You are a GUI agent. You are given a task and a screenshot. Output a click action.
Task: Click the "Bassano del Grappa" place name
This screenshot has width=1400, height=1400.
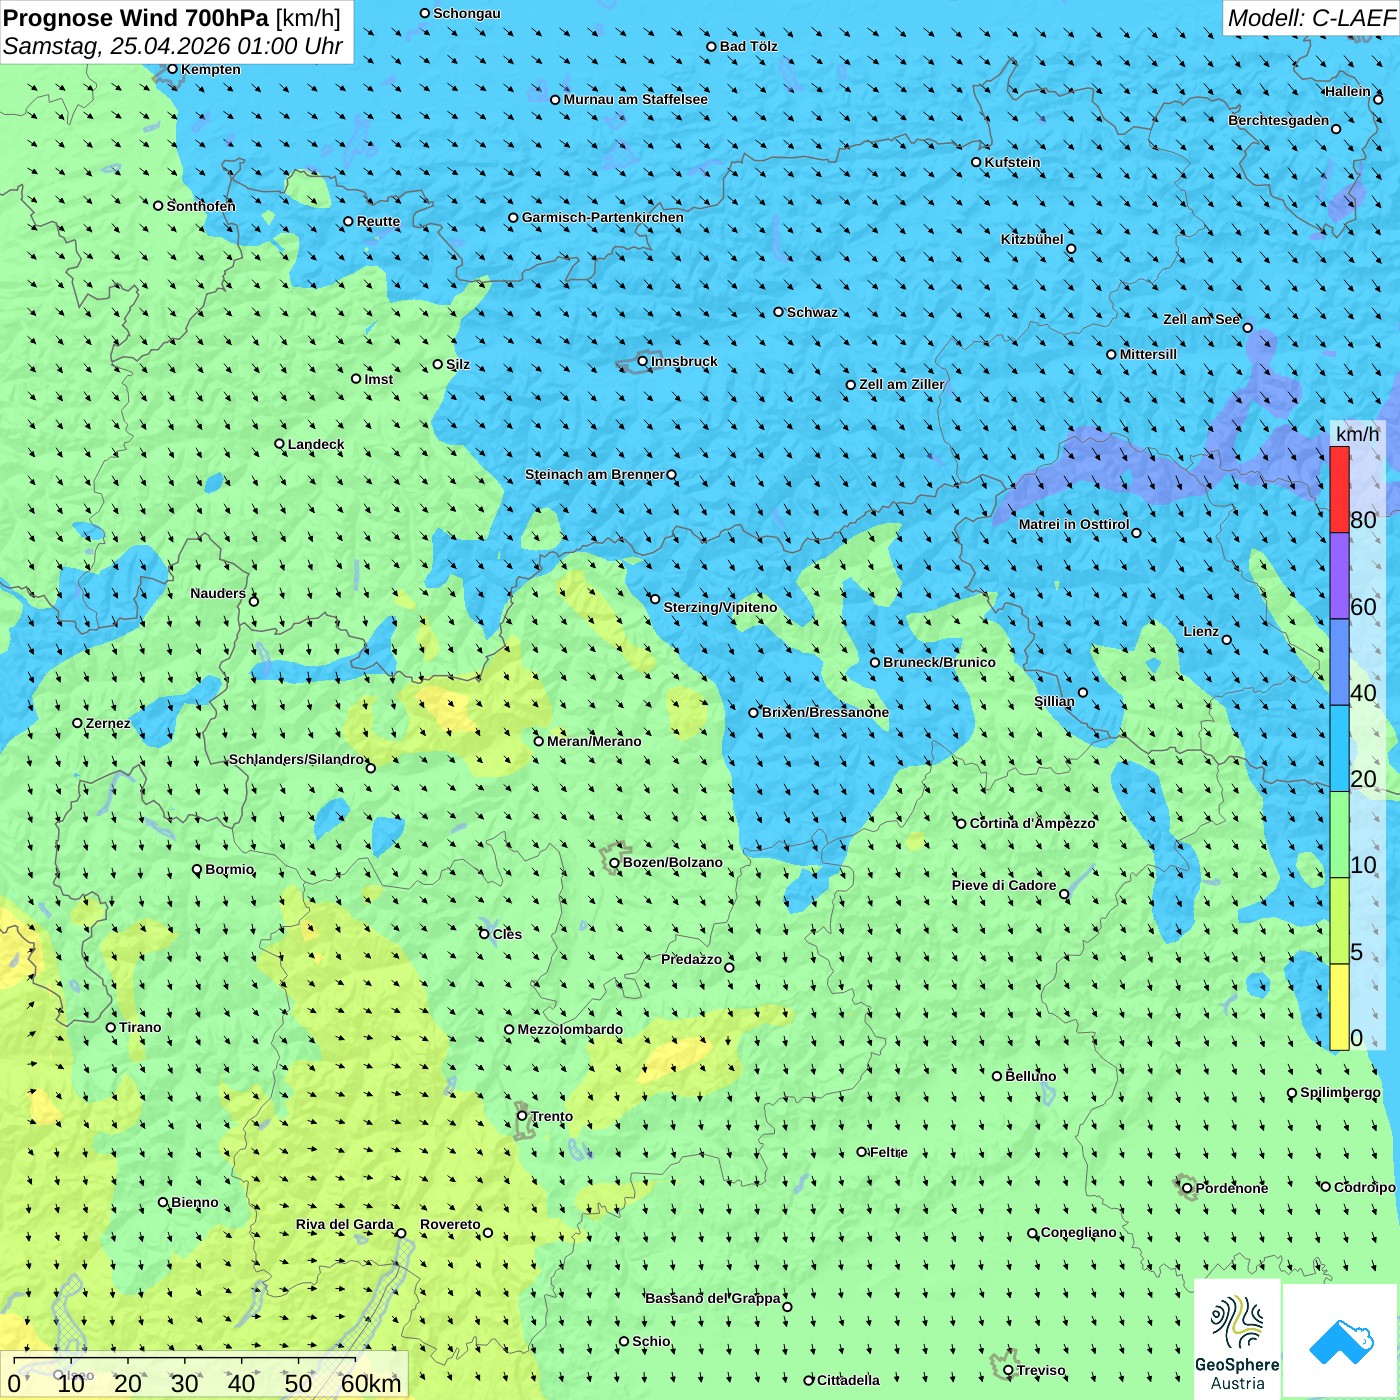coord(713,1298)
